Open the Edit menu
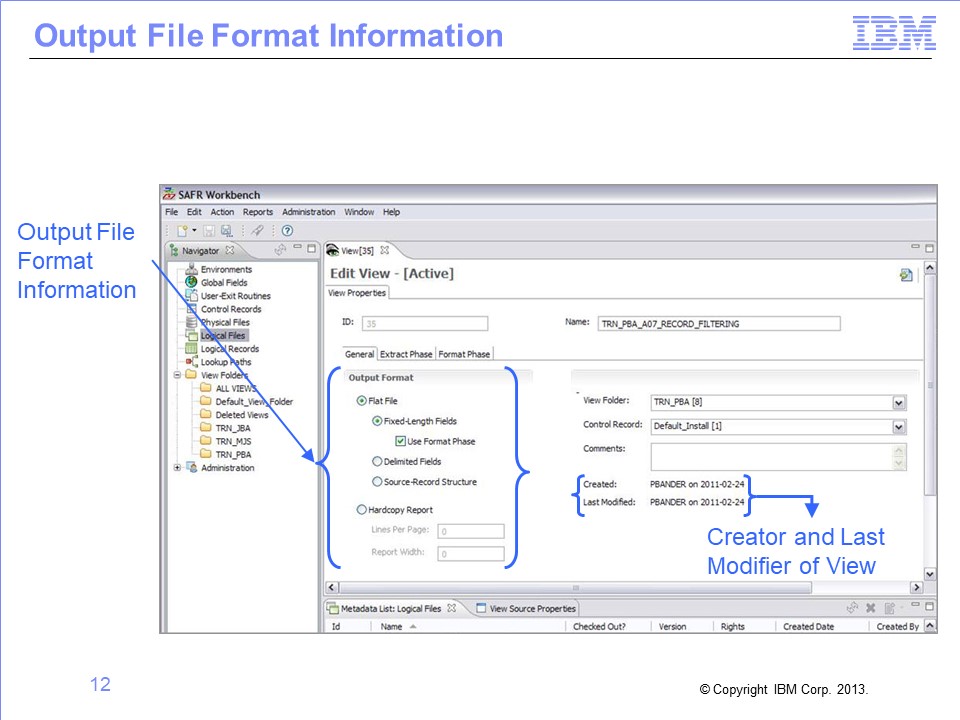The image size is (960, 720). (194, 212)
